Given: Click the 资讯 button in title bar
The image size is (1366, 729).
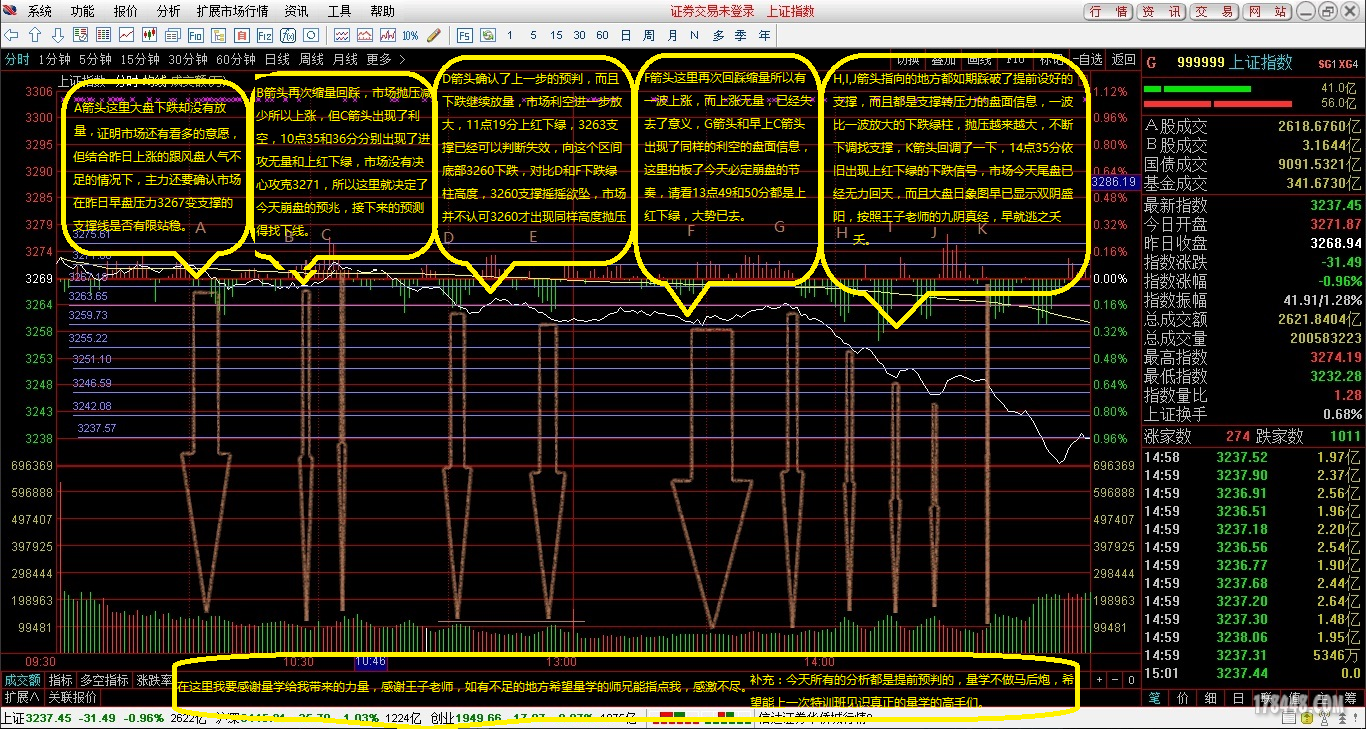Looking at the screenshot, I should click(1162, 12).
